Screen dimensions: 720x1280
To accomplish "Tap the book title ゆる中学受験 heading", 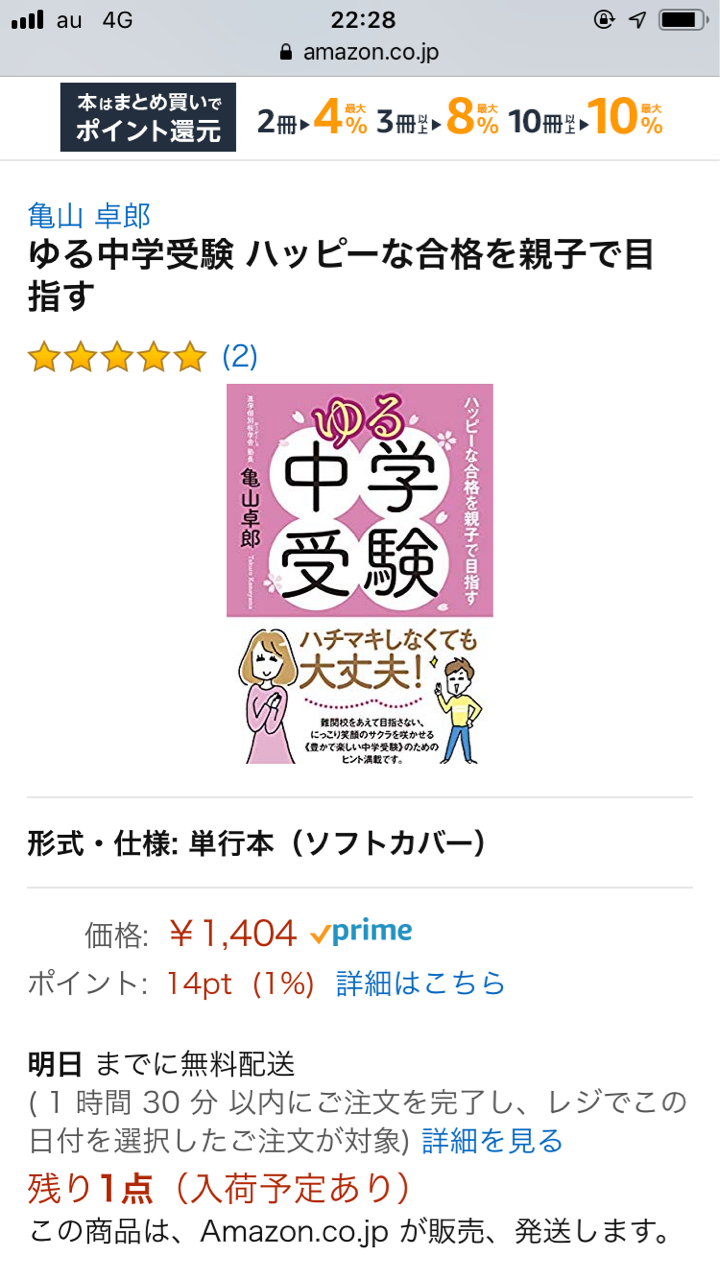I will pyautogui.click(x=341, y=276).
